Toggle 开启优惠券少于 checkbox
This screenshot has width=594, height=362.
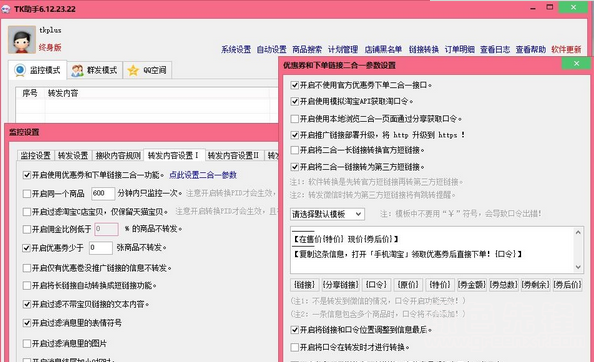pyautogui.click(x=27, y=248)
